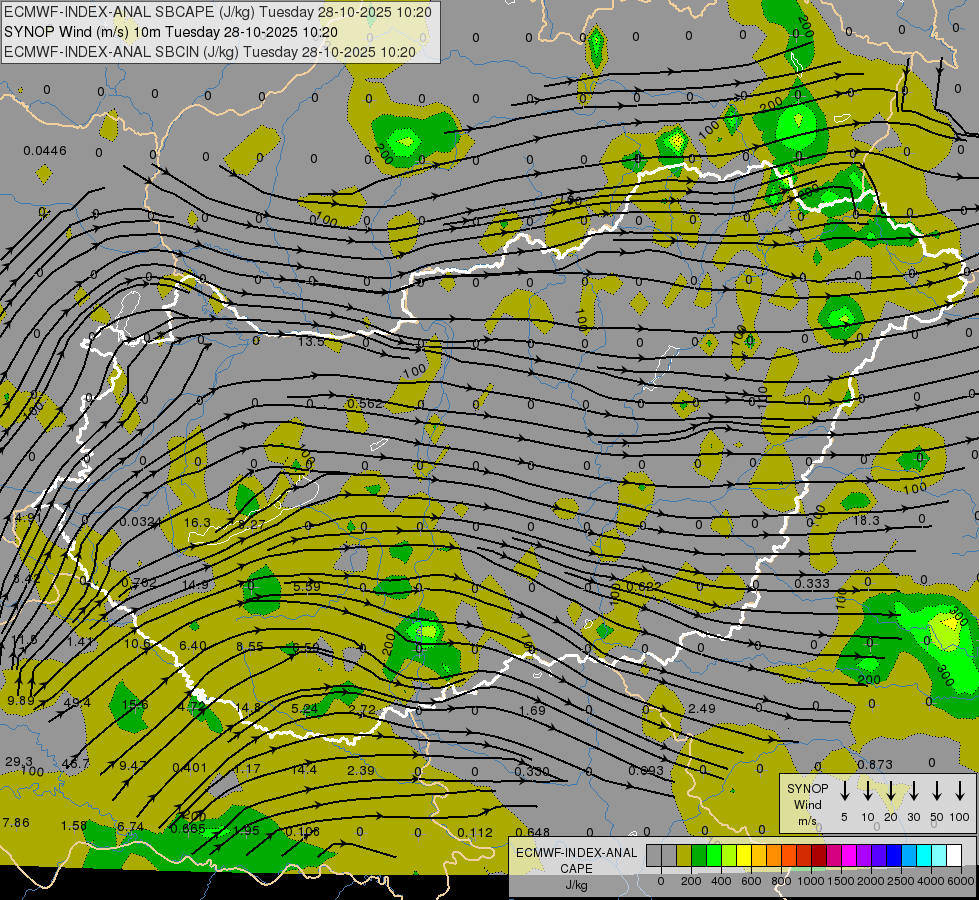
Task: Select the SYNOP Wind 10m title line
Action: tap(171, 32)
